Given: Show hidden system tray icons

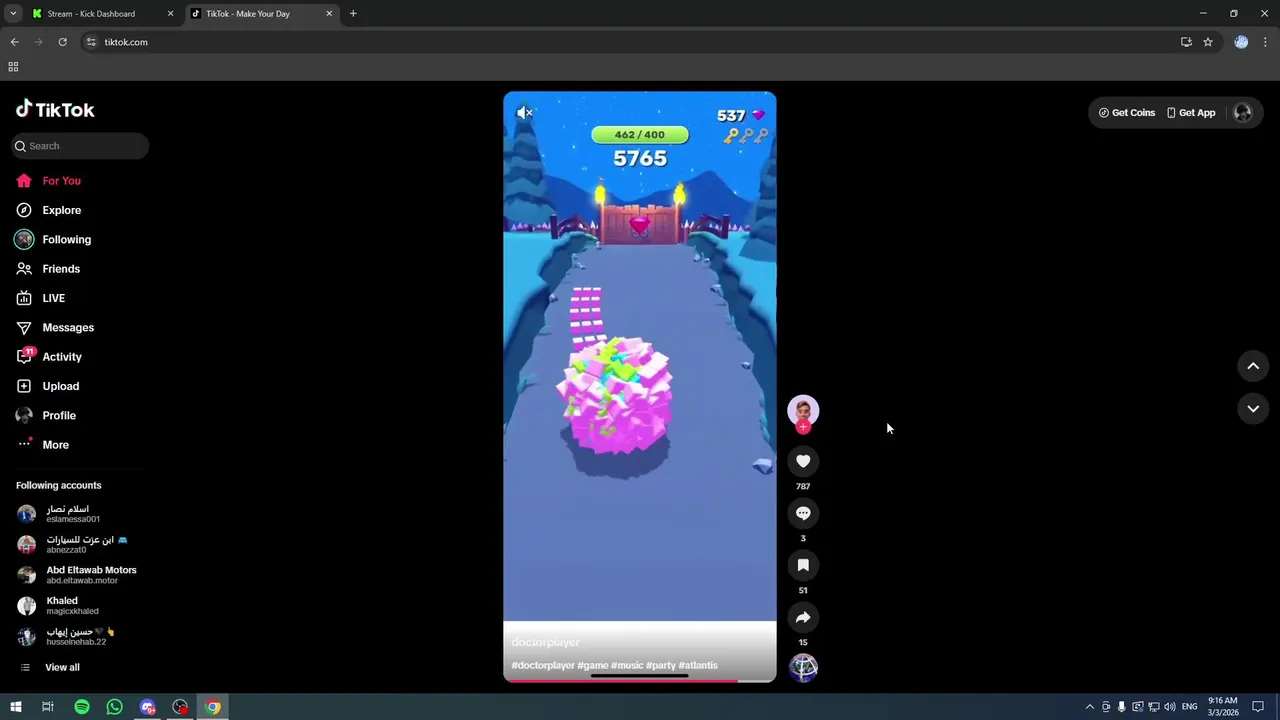Looking at the screenshot, I should click(1089, 707).
